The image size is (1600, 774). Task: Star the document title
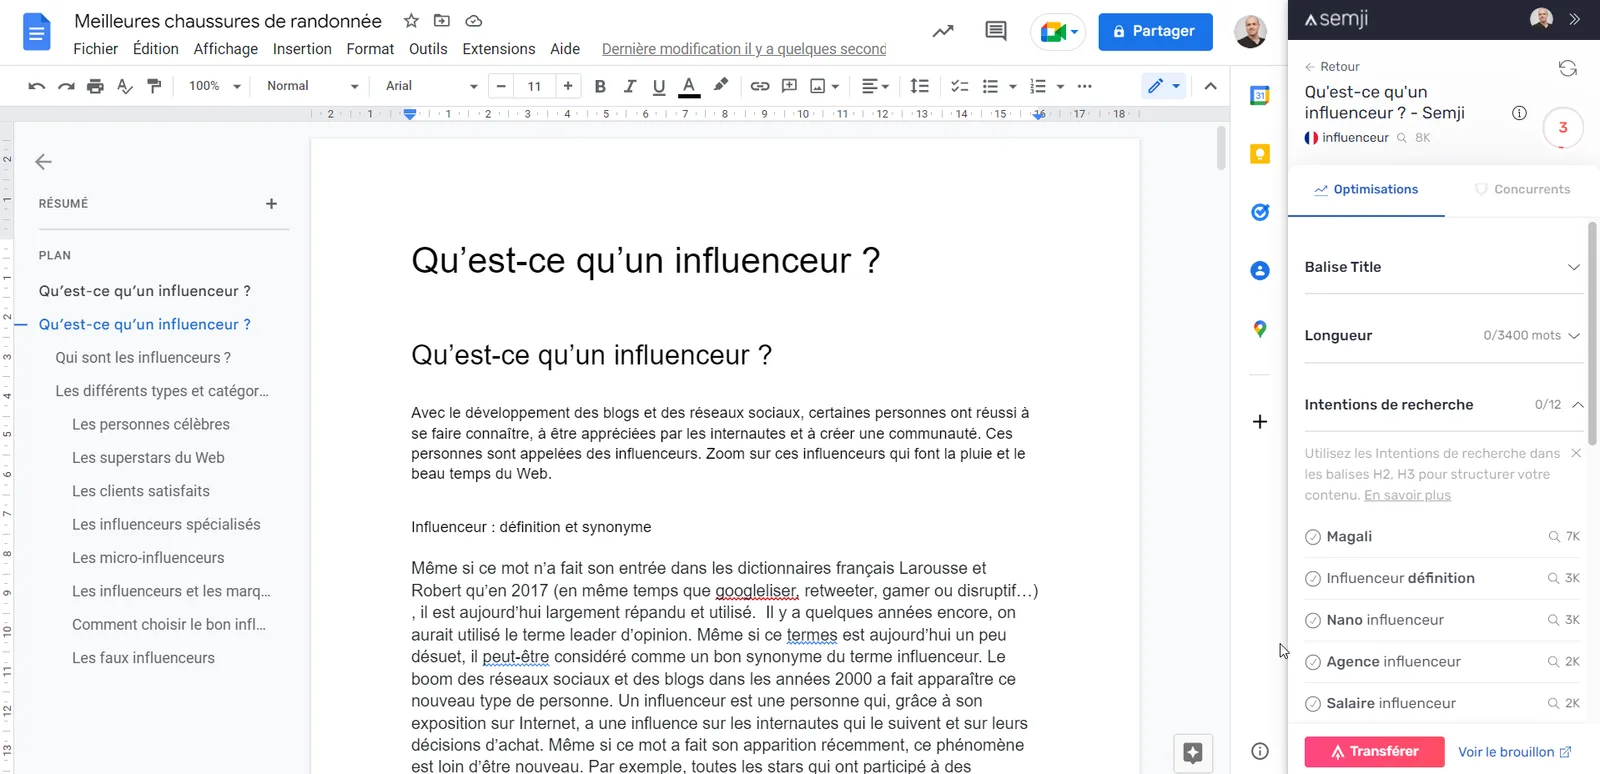[x=411, y=21]
